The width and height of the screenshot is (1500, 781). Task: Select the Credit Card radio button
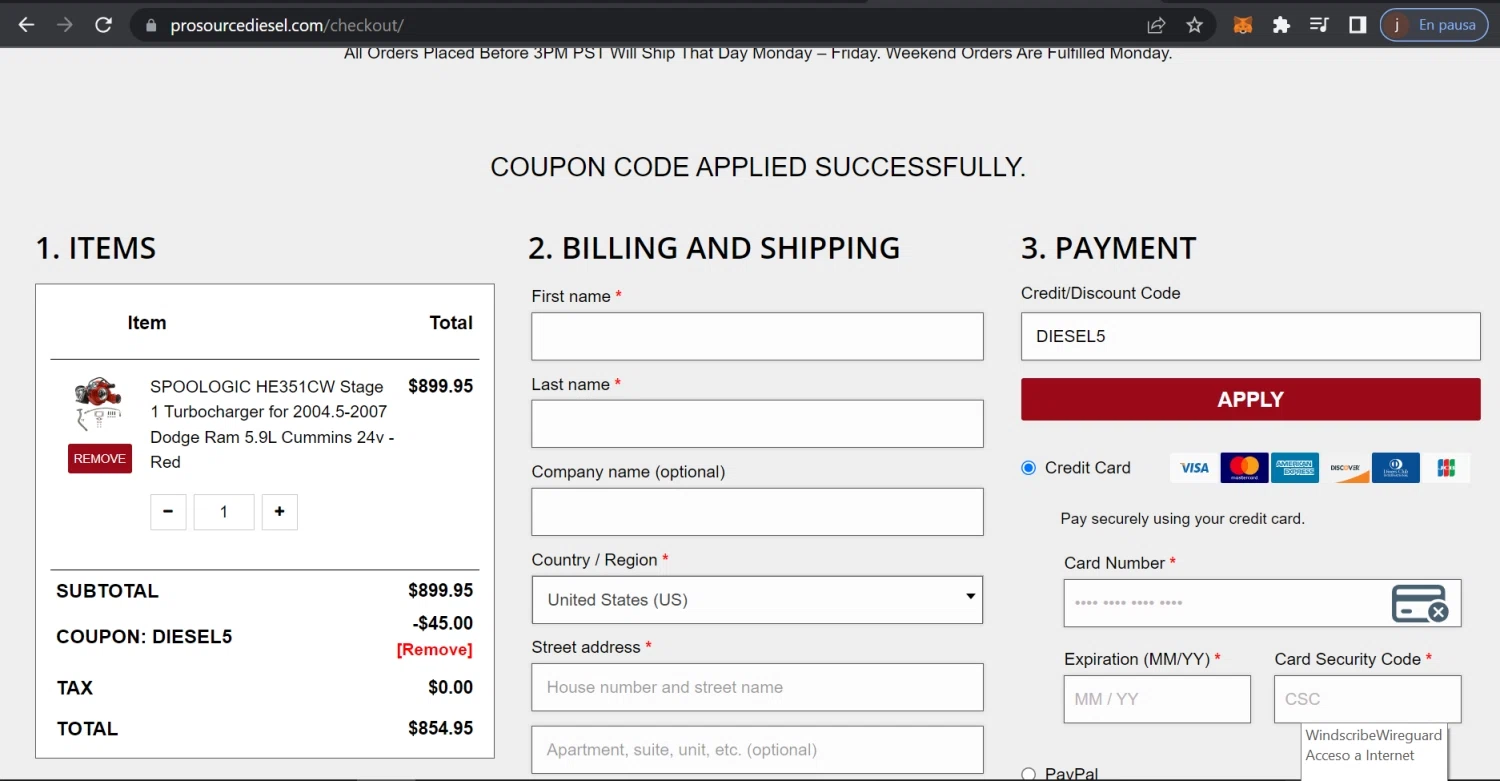pyautogui.click(x=1028, y=467)
